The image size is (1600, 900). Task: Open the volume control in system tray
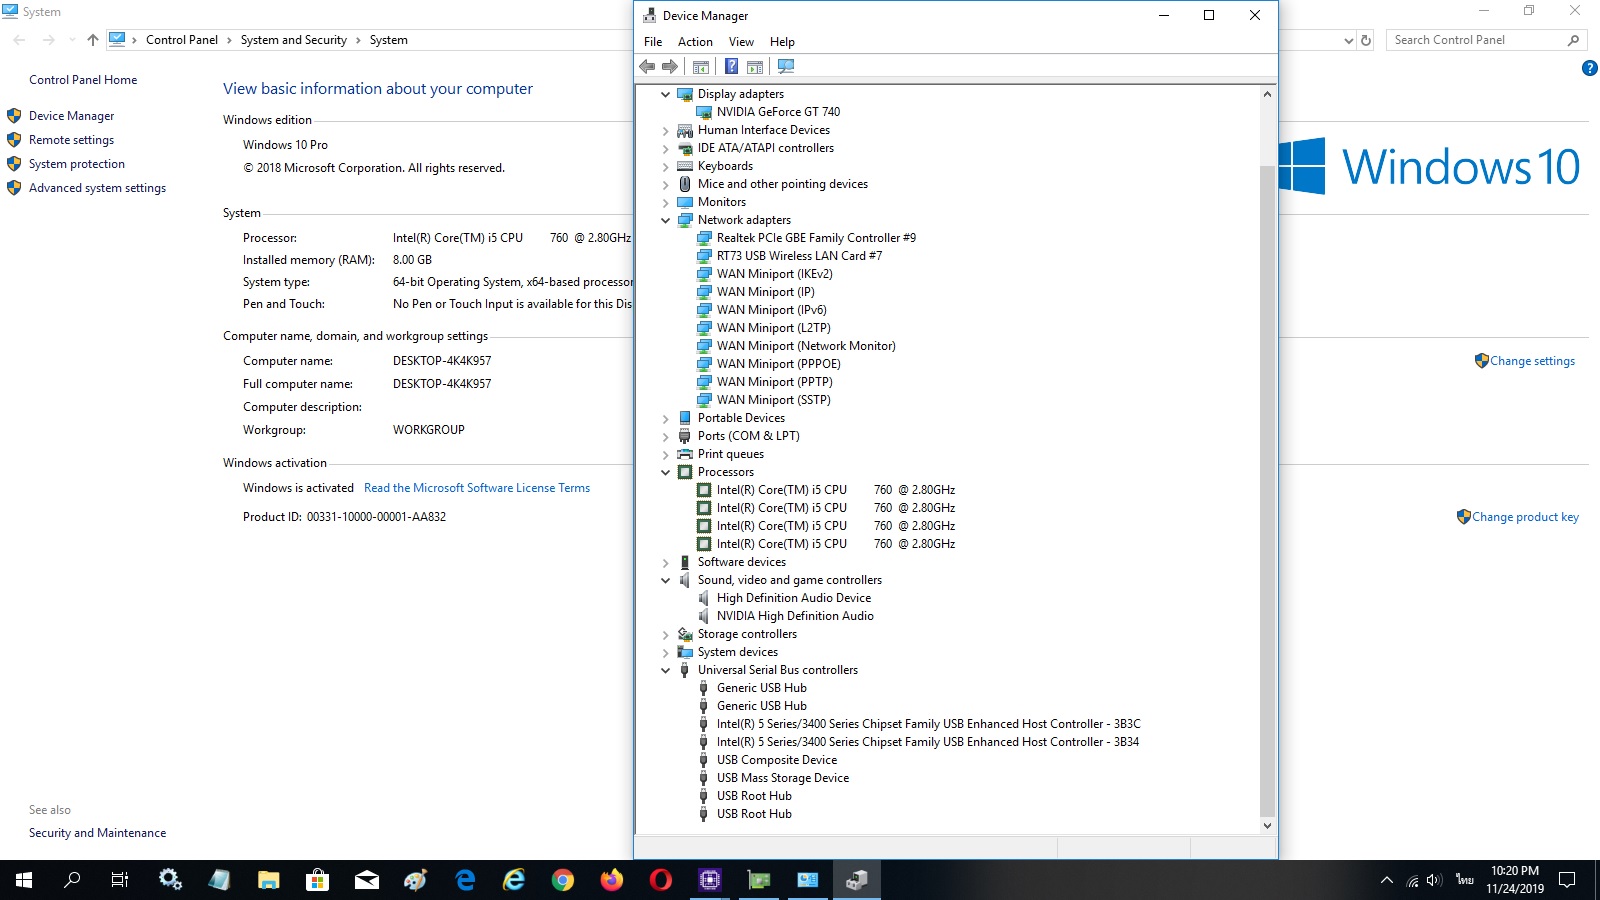pos(1434,880)
